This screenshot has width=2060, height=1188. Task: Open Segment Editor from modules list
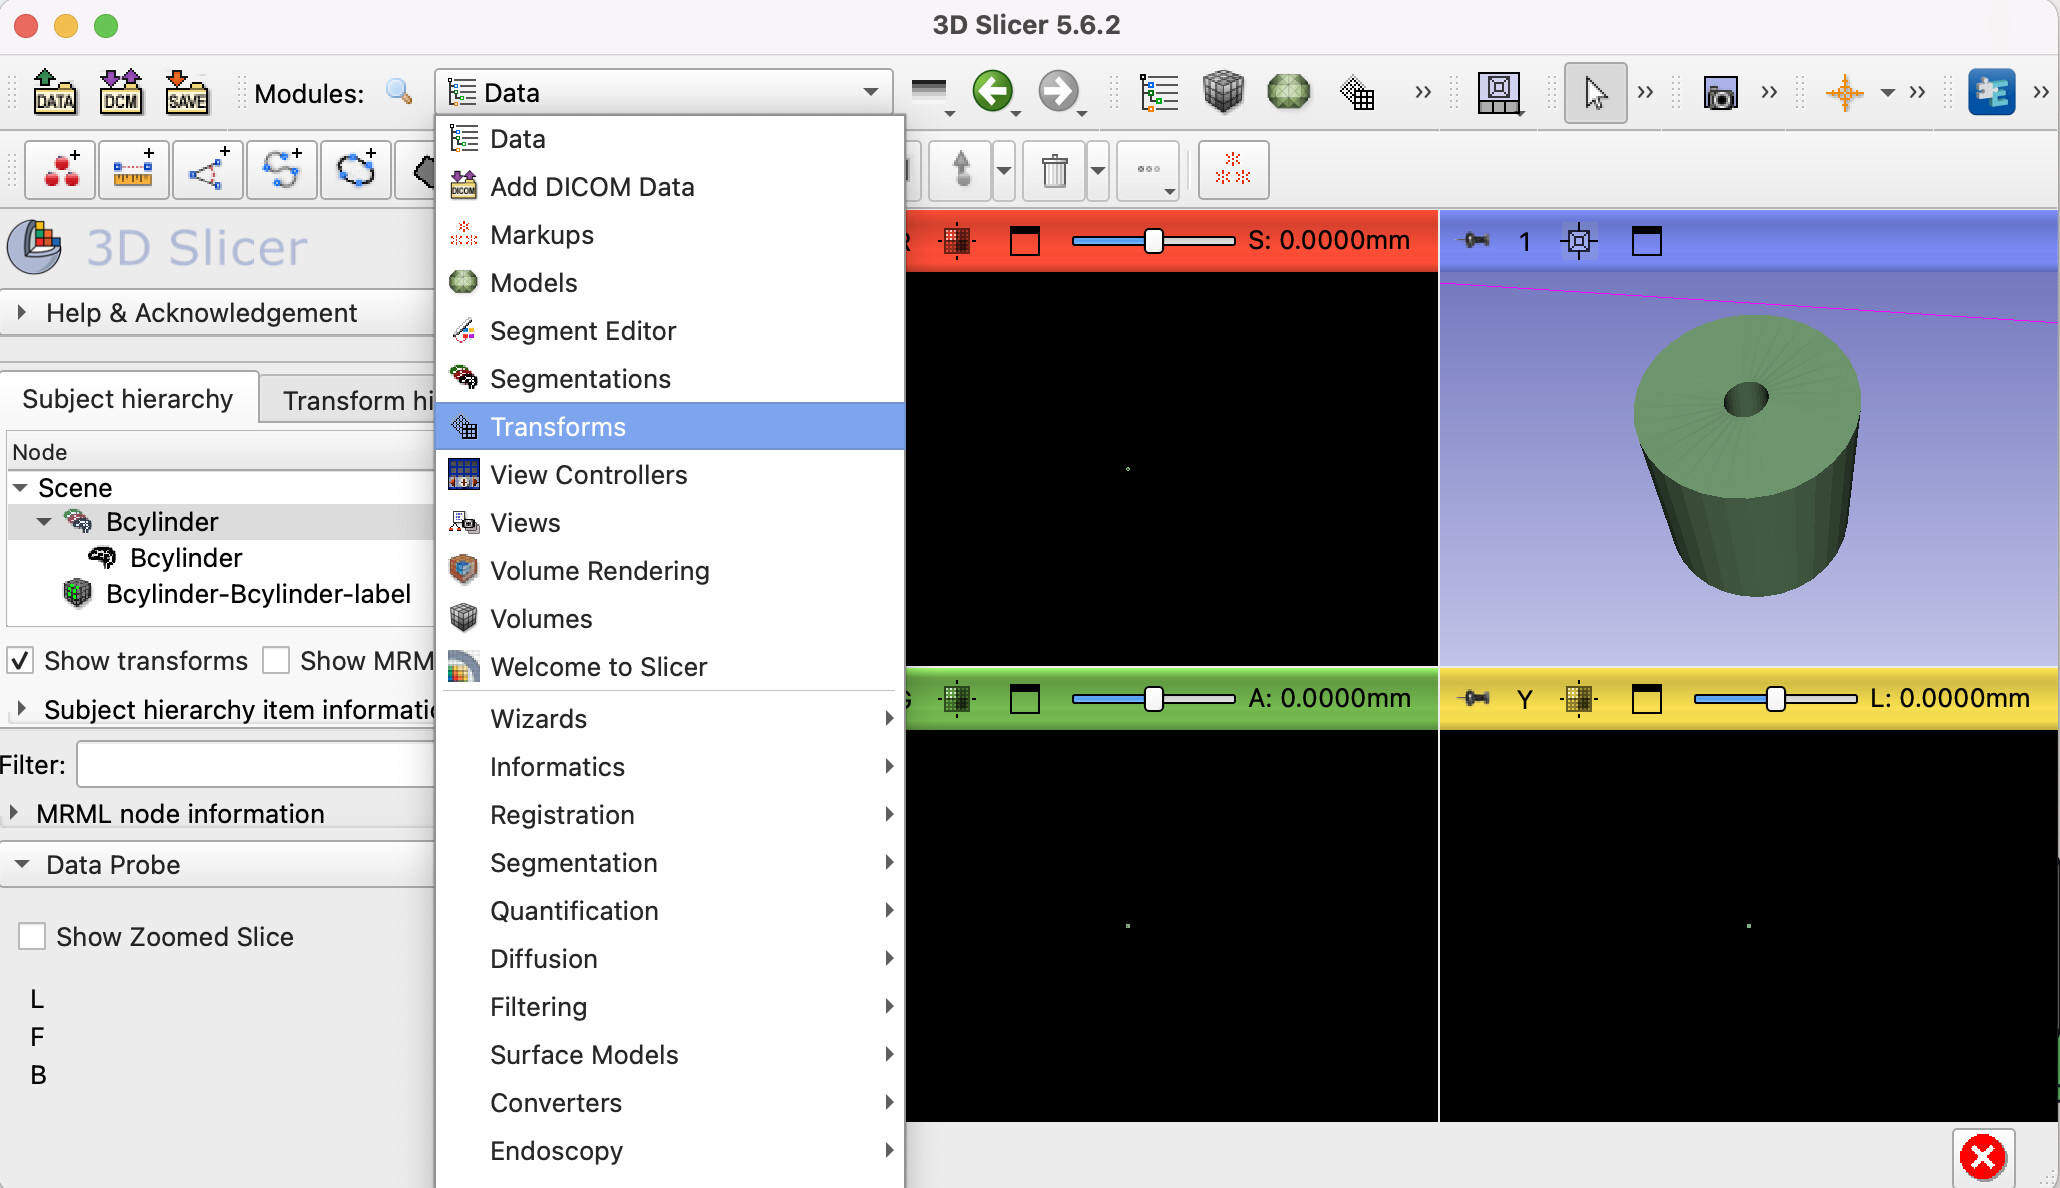[x=582, y=331]
